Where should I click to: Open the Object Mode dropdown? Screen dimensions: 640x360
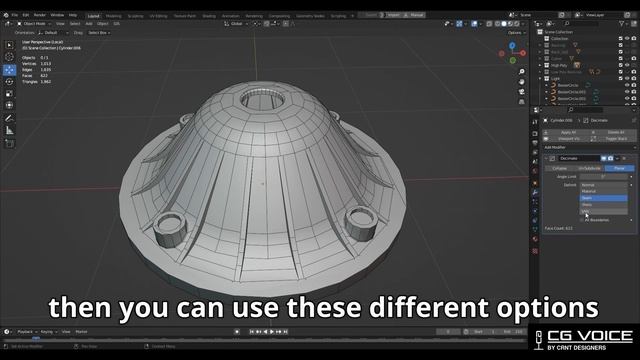click(x=34, y=24)
